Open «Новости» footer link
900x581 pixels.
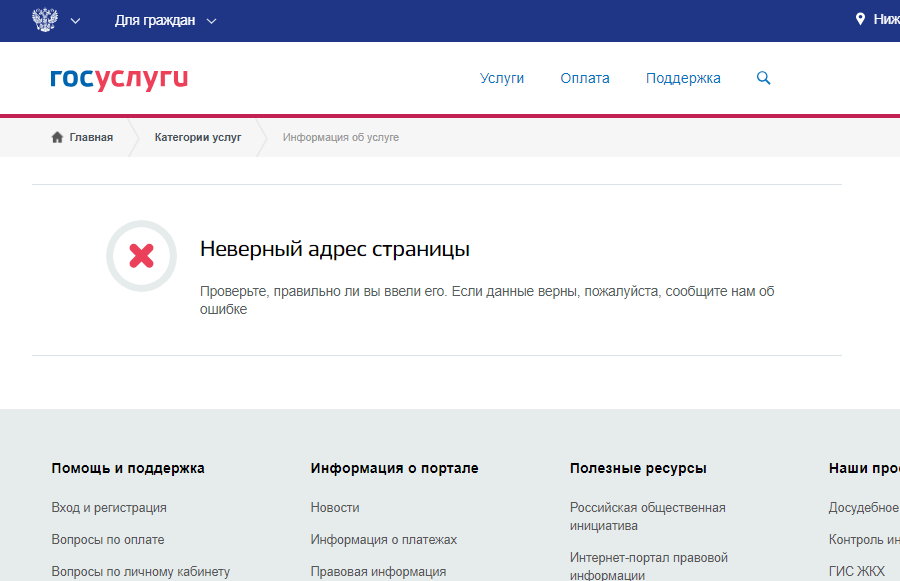pos(335,508)
